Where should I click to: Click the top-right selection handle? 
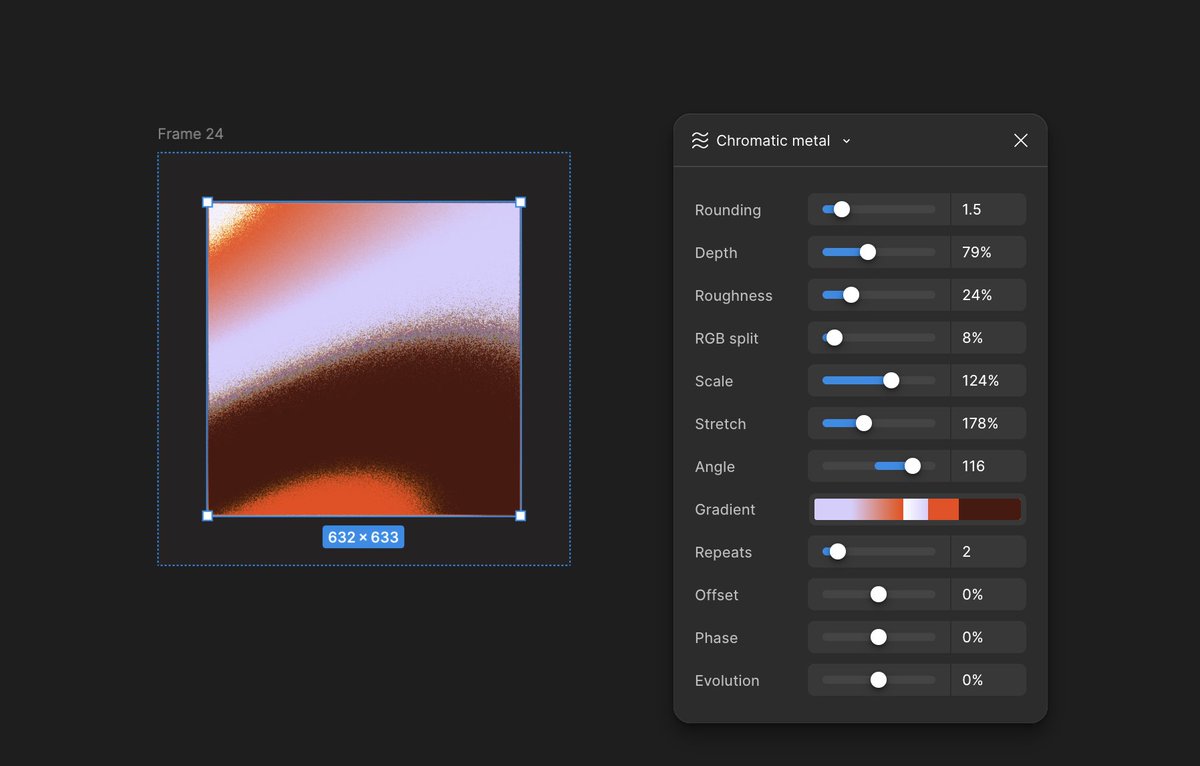click(521, 202)
